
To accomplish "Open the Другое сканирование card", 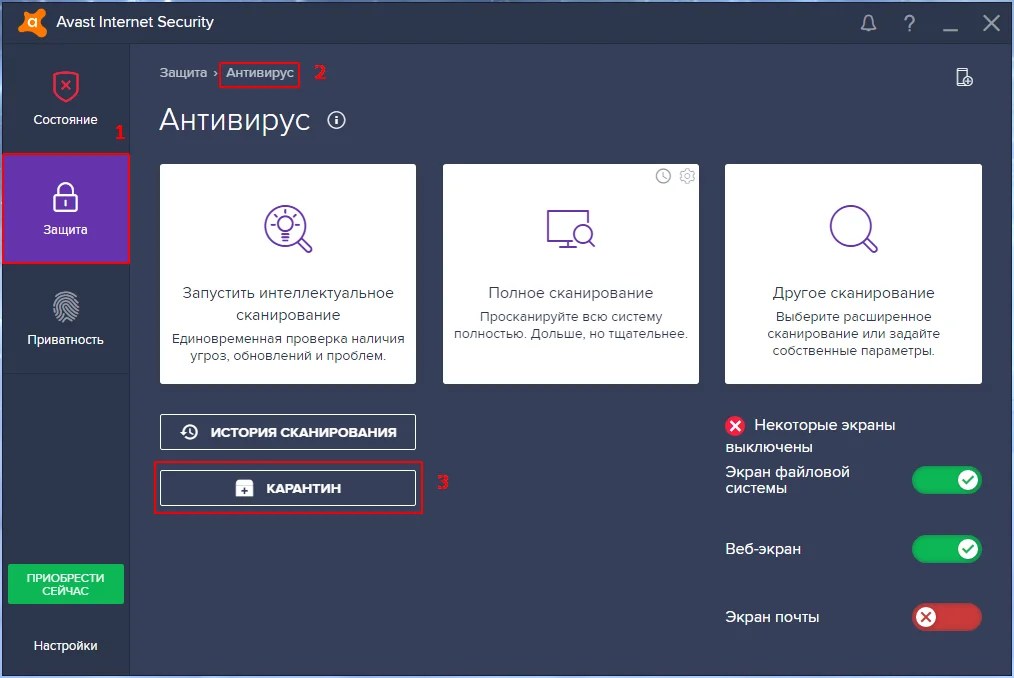I will pyautogui.click(x=853, y=274).
